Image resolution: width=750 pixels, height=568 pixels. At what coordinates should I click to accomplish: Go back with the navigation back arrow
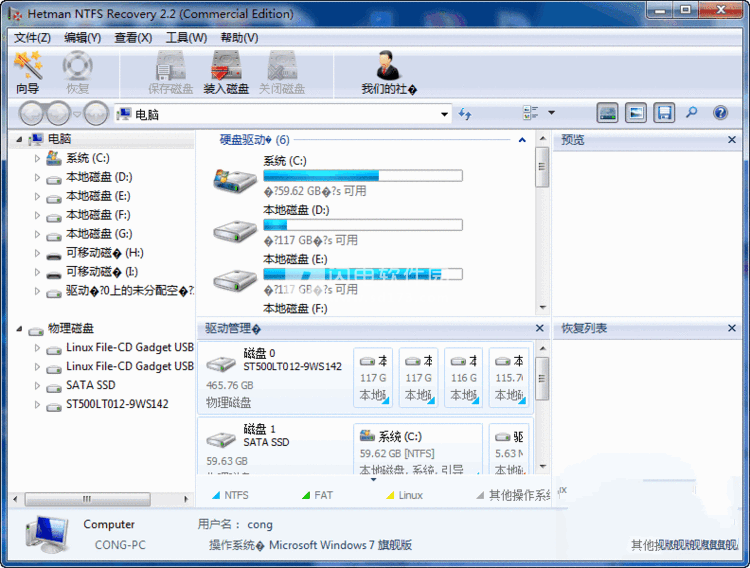(x=32, y=114)
